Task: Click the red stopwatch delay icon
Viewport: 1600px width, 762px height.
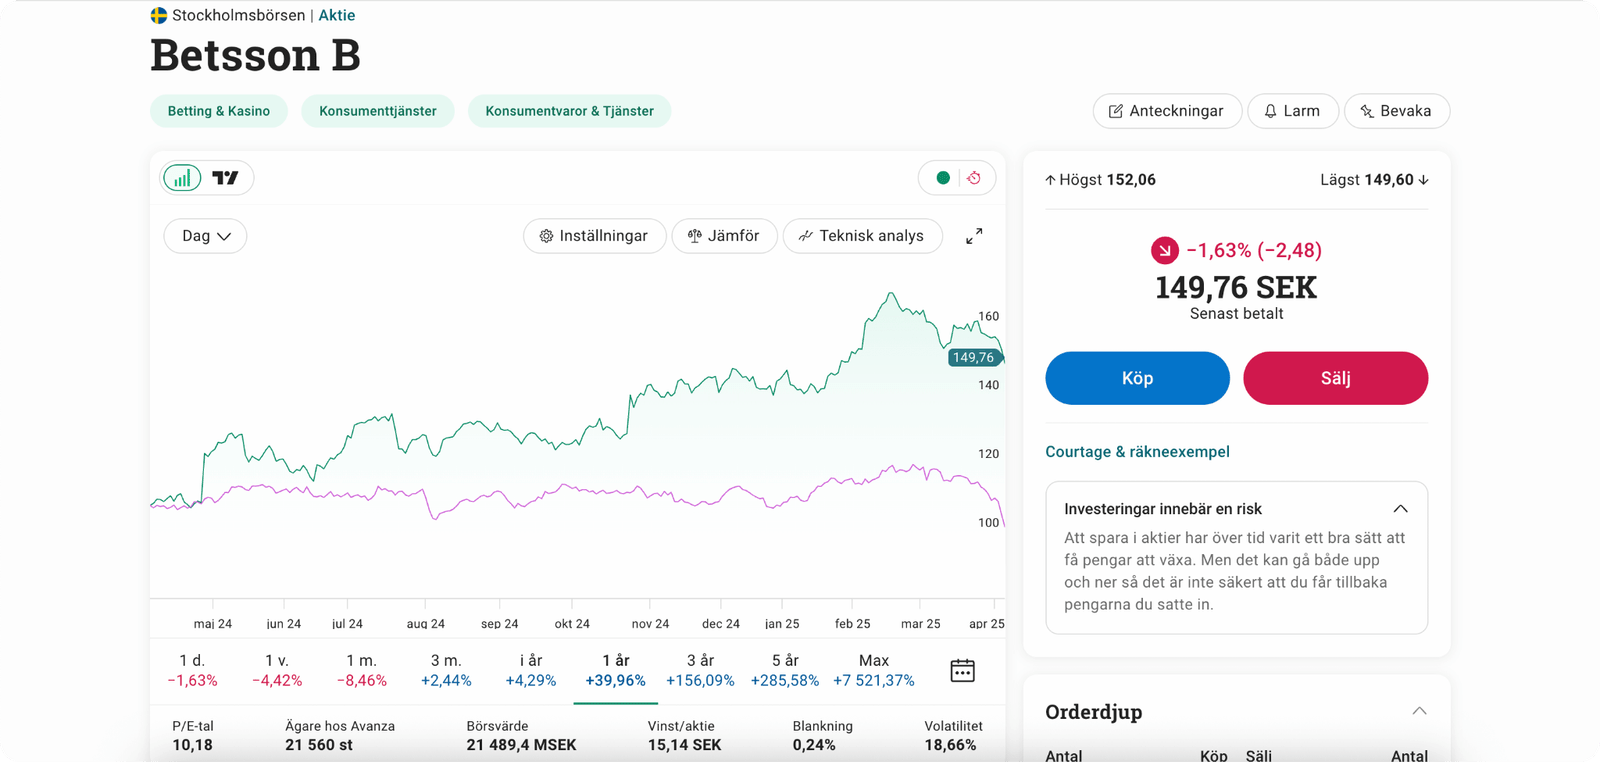Action: pyautogui.click(x=974, y=178)
